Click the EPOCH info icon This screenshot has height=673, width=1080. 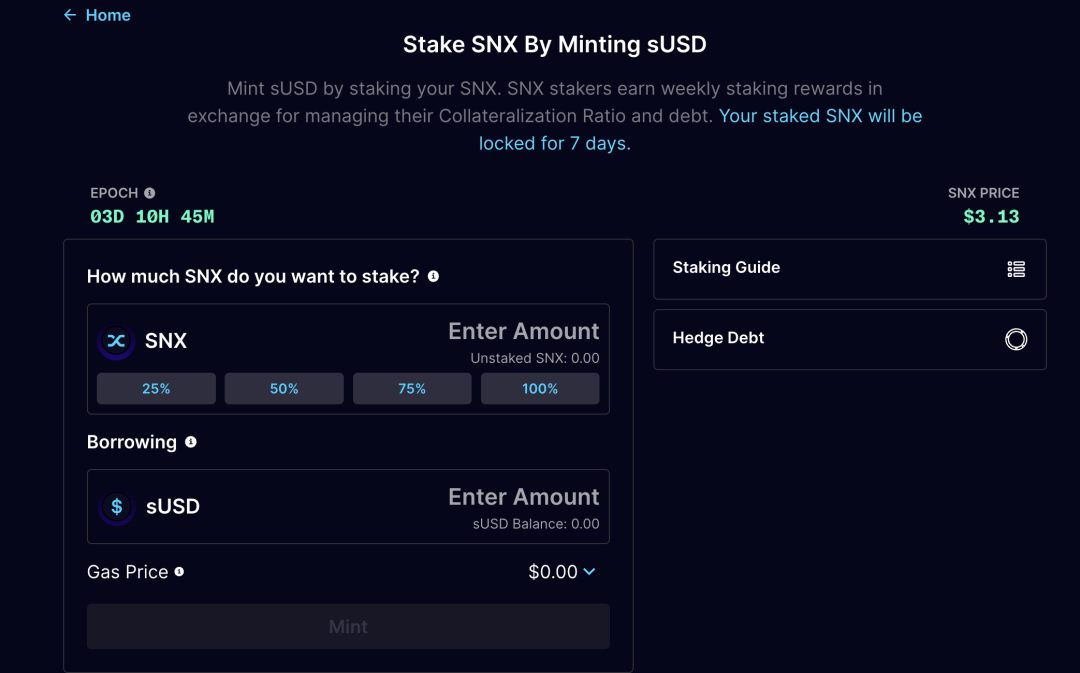[149, 193]
